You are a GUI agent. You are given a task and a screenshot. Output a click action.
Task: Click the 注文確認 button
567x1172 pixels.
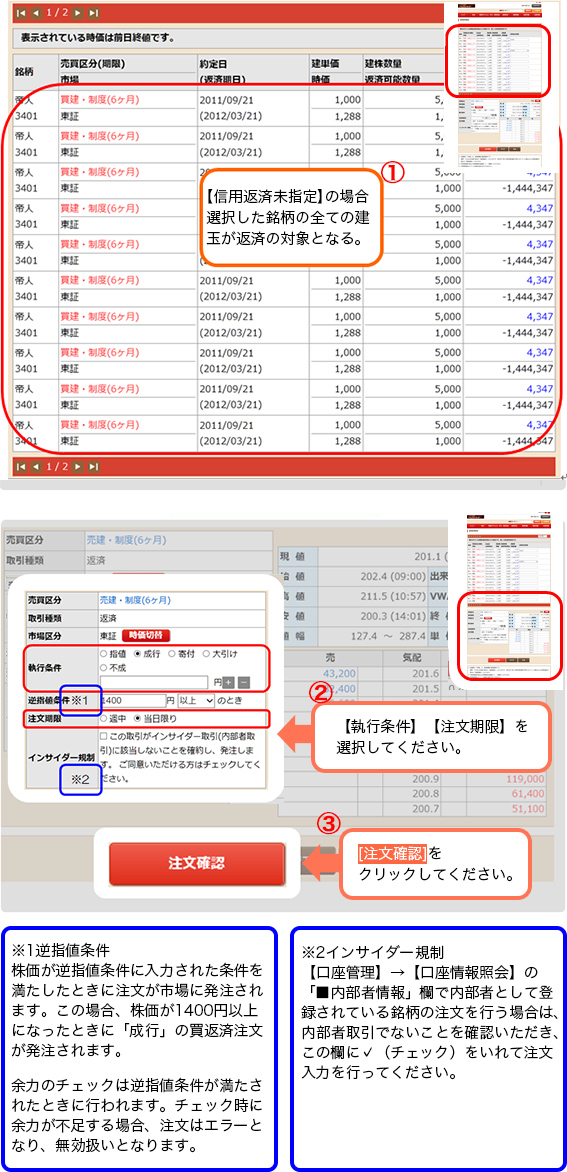pos(196,863)
